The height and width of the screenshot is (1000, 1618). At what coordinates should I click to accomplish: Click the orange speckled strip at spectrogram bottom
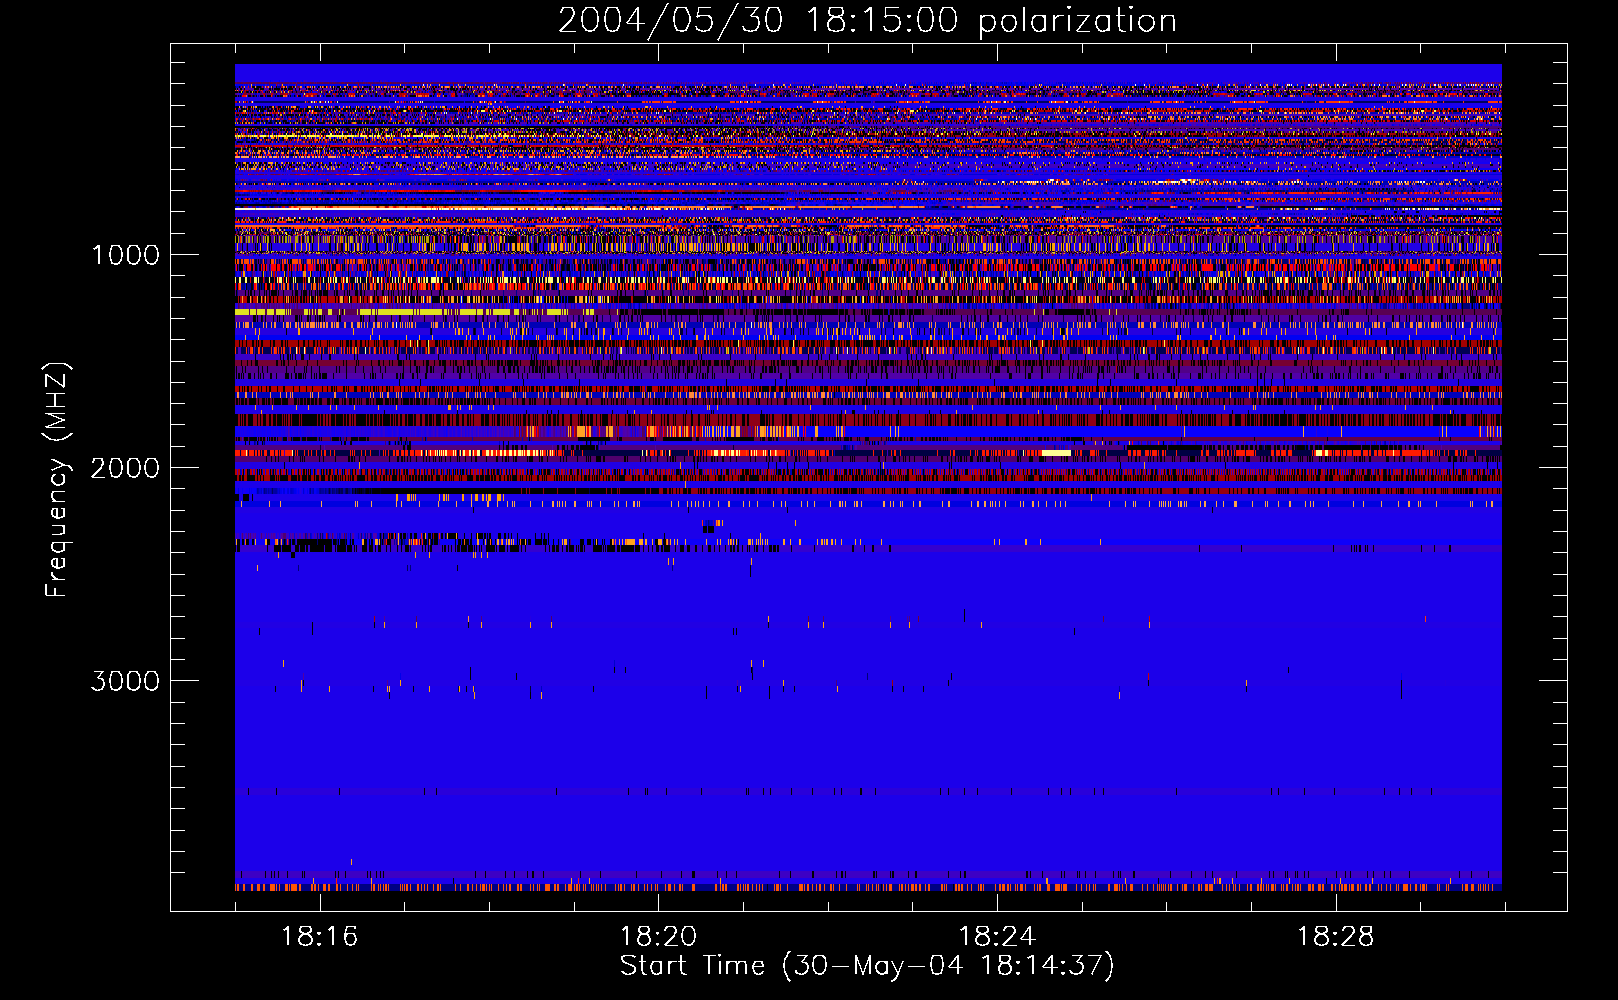[x=868, y=886]
